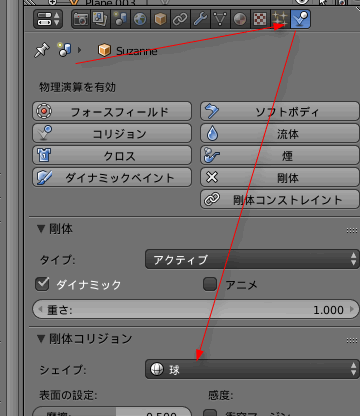Viewport: 360px width, 416px height.
Task: Open the Particles properties tab
Action: (x=280, y=19)
